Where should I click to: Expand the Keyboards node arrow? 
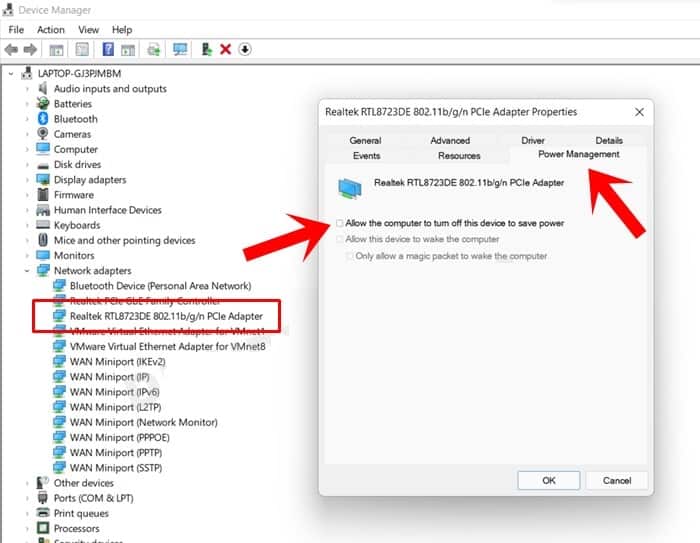pos(27,225)
